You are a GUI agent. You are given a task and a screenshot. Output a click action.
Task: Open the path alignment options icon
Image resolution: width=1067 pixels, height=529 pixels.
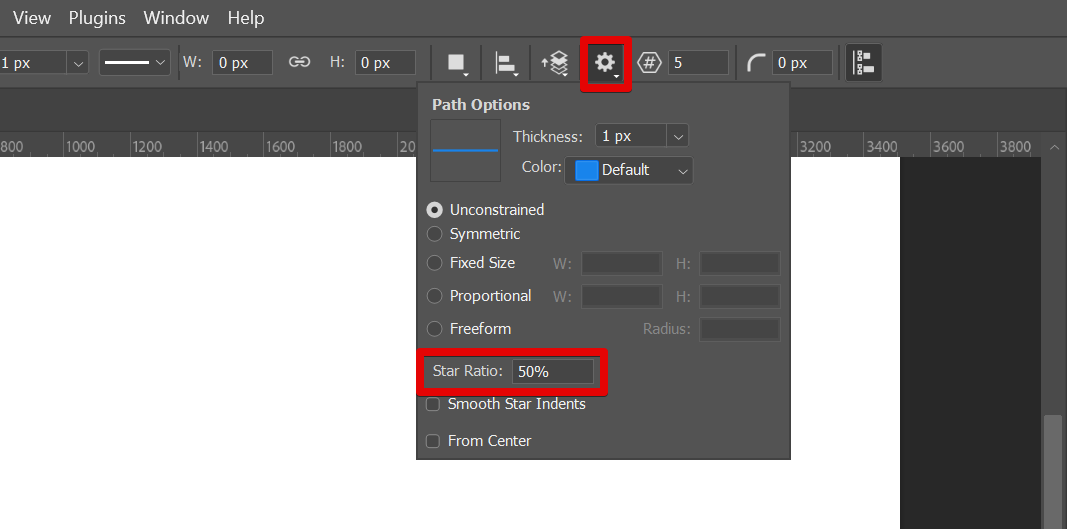pyautogui.click(x=506, y=63)
